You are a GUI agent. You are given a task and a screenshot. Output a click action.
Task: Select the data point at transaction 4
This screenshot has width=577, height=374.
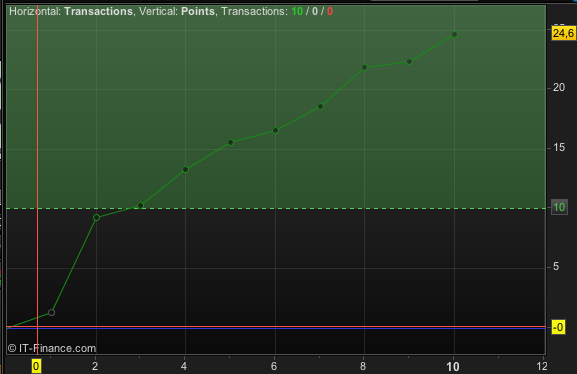tap(185, 169)
